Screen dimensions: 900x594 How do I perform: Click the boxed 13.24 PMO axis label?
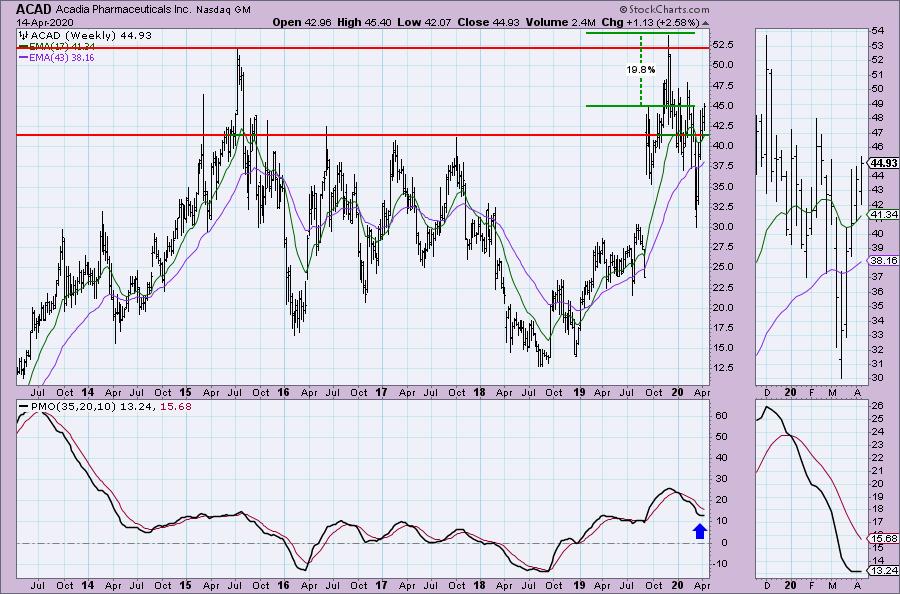click(x=883, y=570)
